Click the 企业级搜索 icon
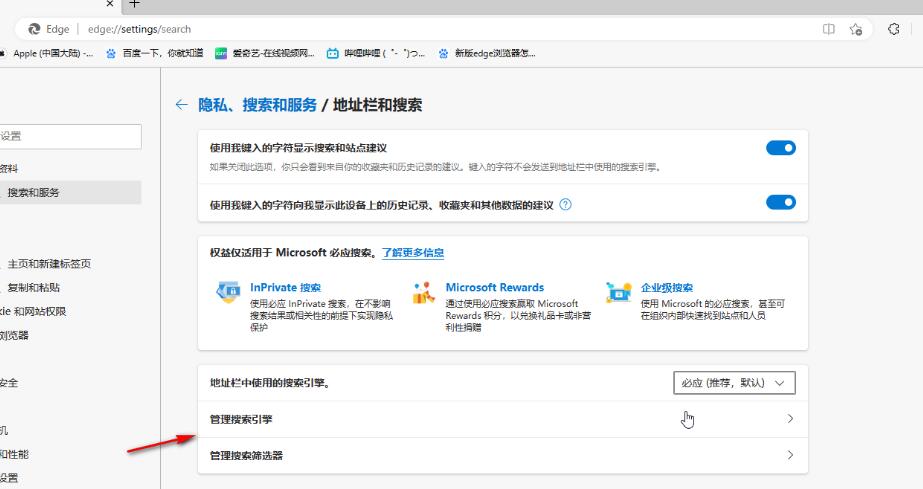Viewport: 923px width, 489px height. click(619, 291)
